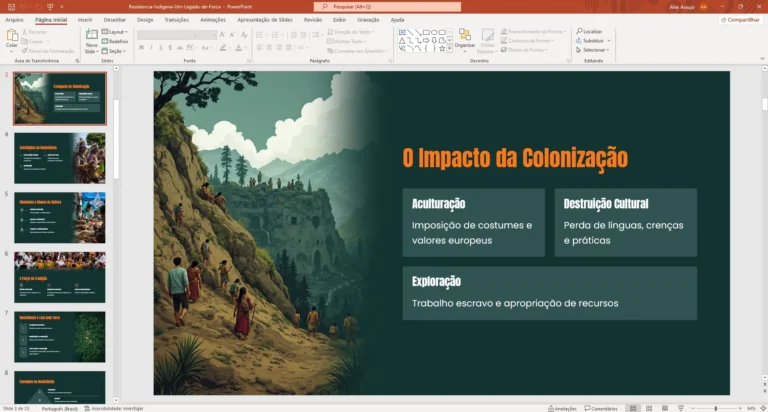Open the Layout dropdown
The height and width of the screenshot is (412, 768).
(115, 32)
